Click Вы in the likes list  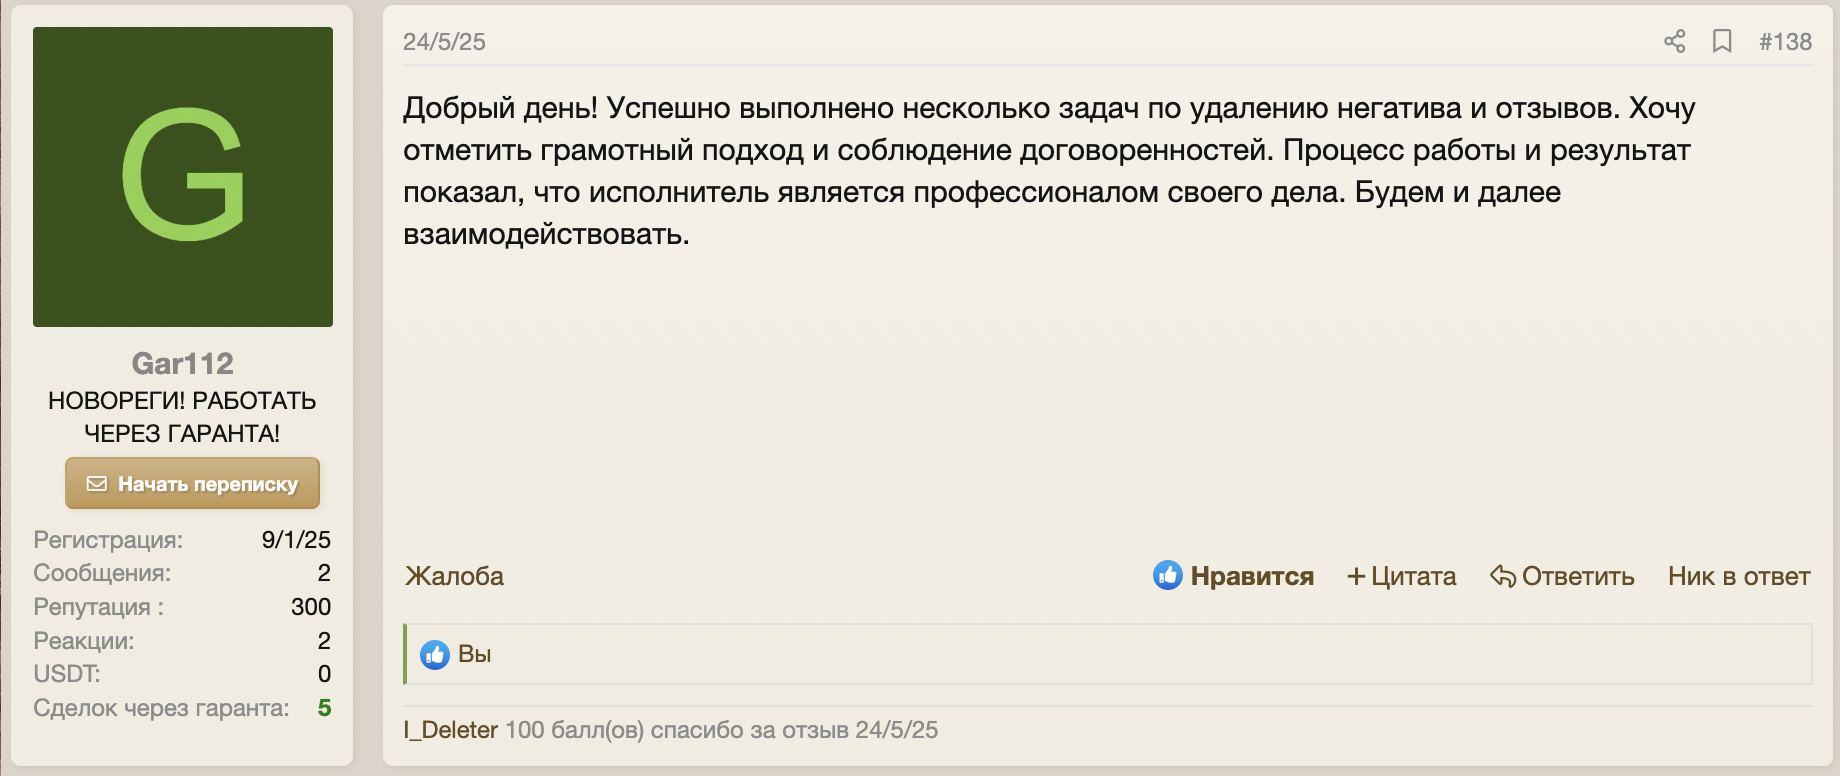(474, 653)
